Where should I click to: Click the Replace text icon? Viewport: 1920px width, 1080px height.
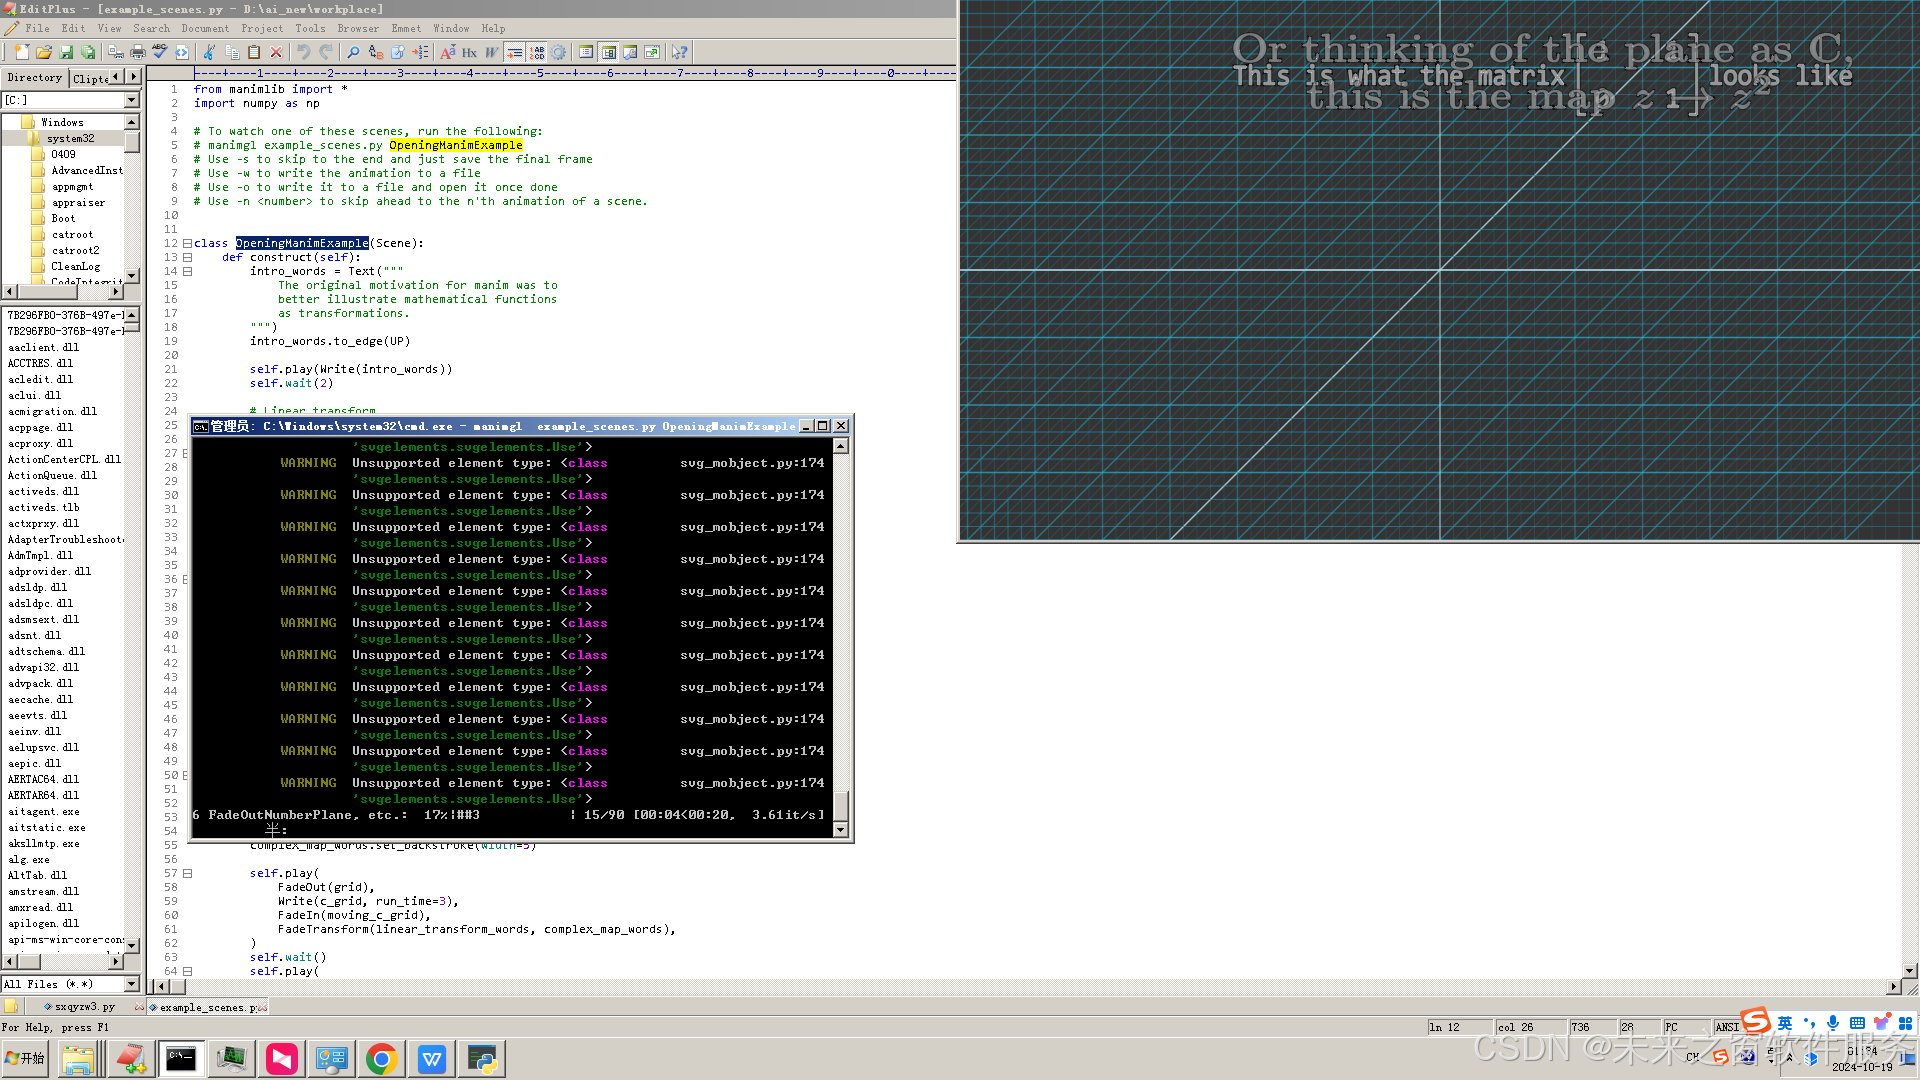point(375,52)
